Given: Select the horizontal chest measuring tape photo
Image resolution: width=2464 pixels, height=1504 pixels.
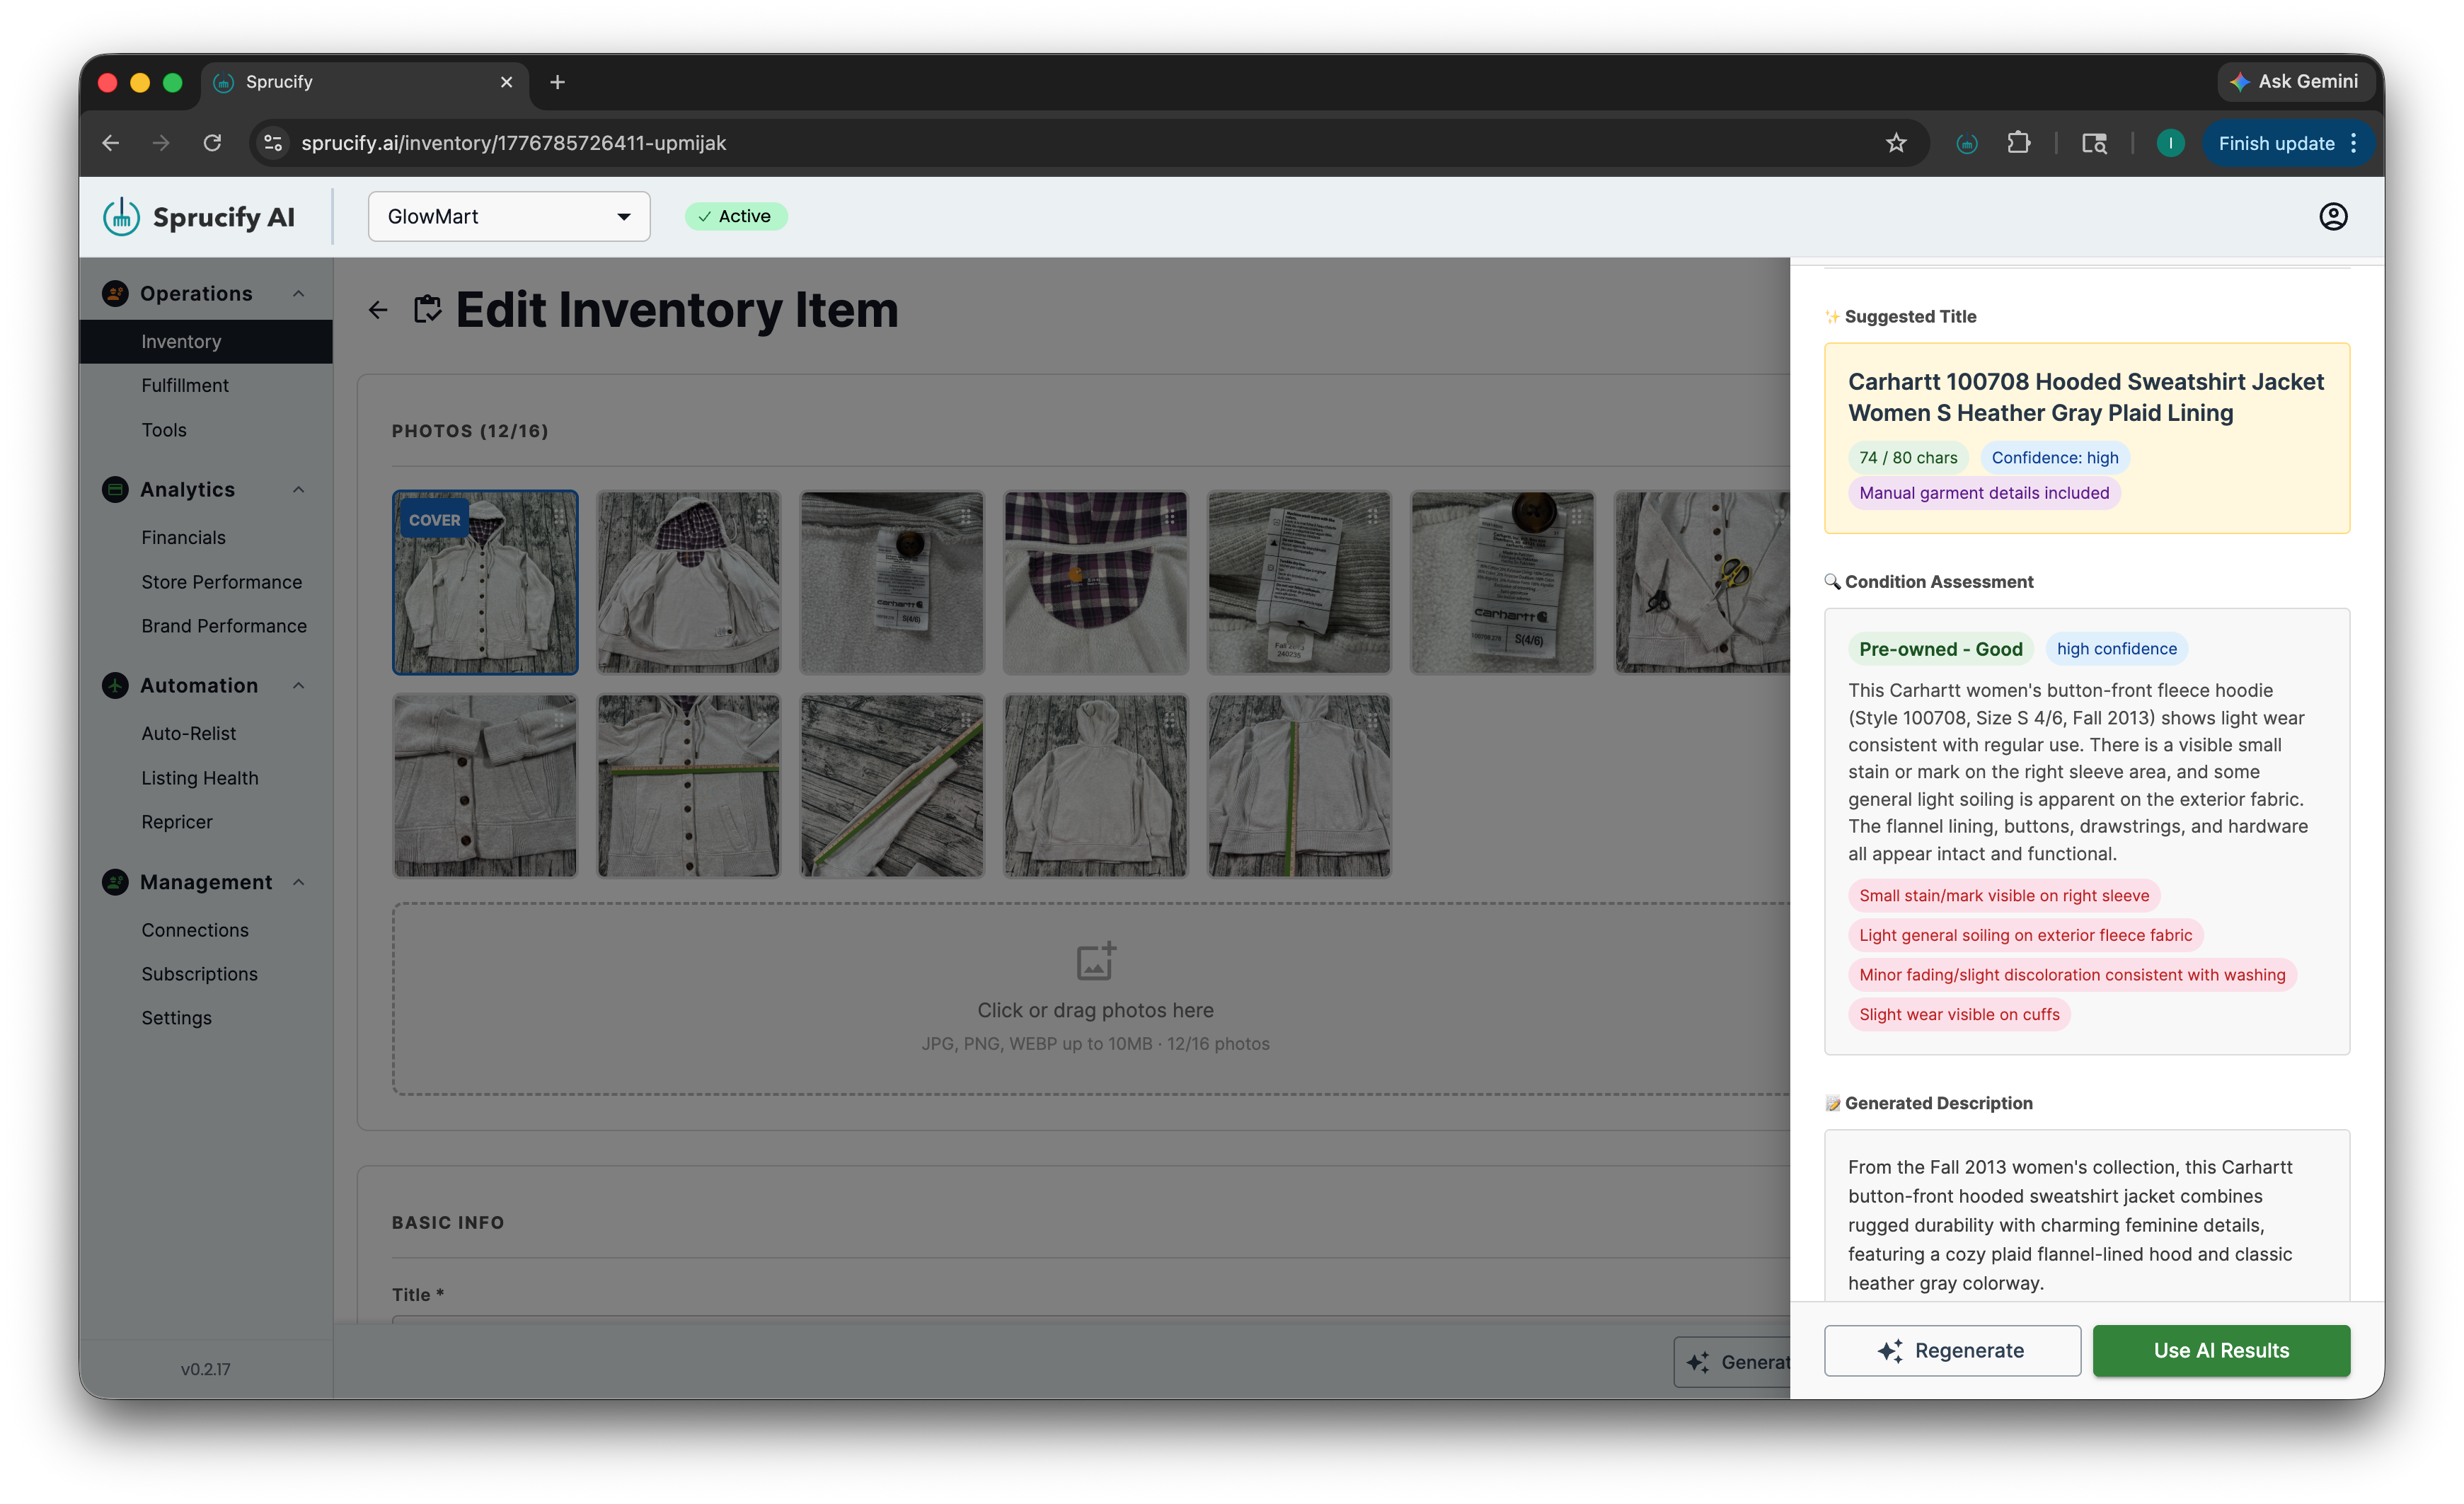Looking at the screenshot, I should (688, 785).
